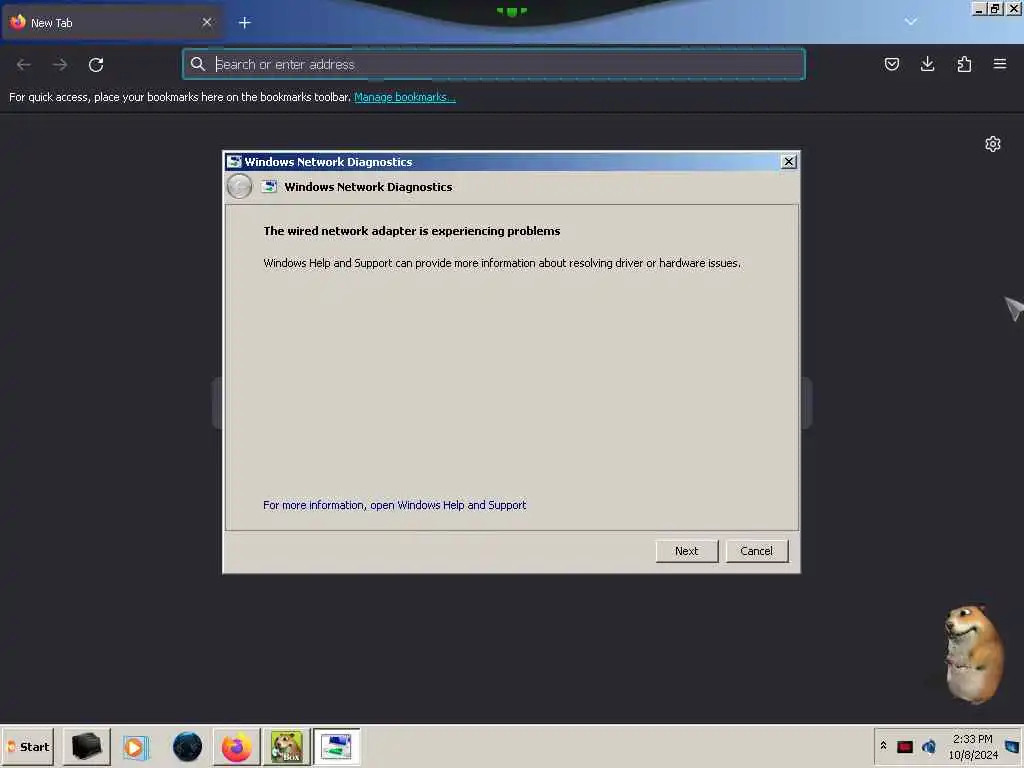Go forward in Firefox history
The image size is (1024, 768).
pyautogui.click(x=60, y=65)
